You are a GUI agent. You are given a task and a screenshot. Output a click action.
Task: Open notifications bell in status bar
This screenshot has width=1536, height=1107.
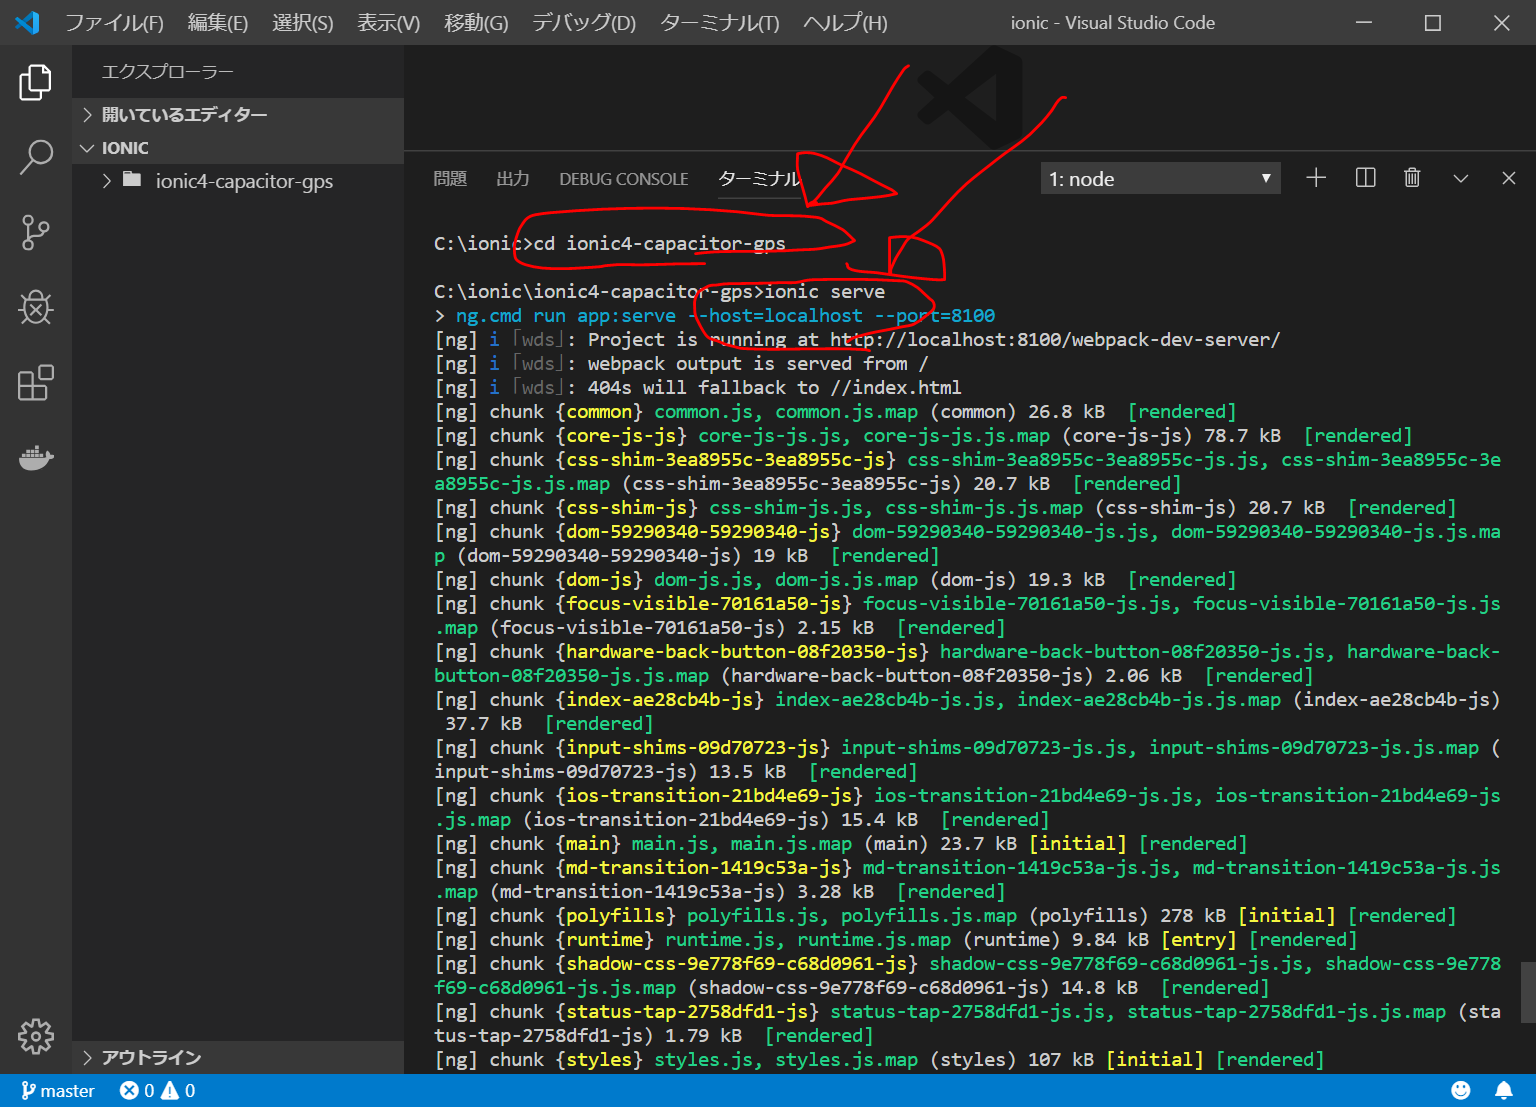1503,1090
